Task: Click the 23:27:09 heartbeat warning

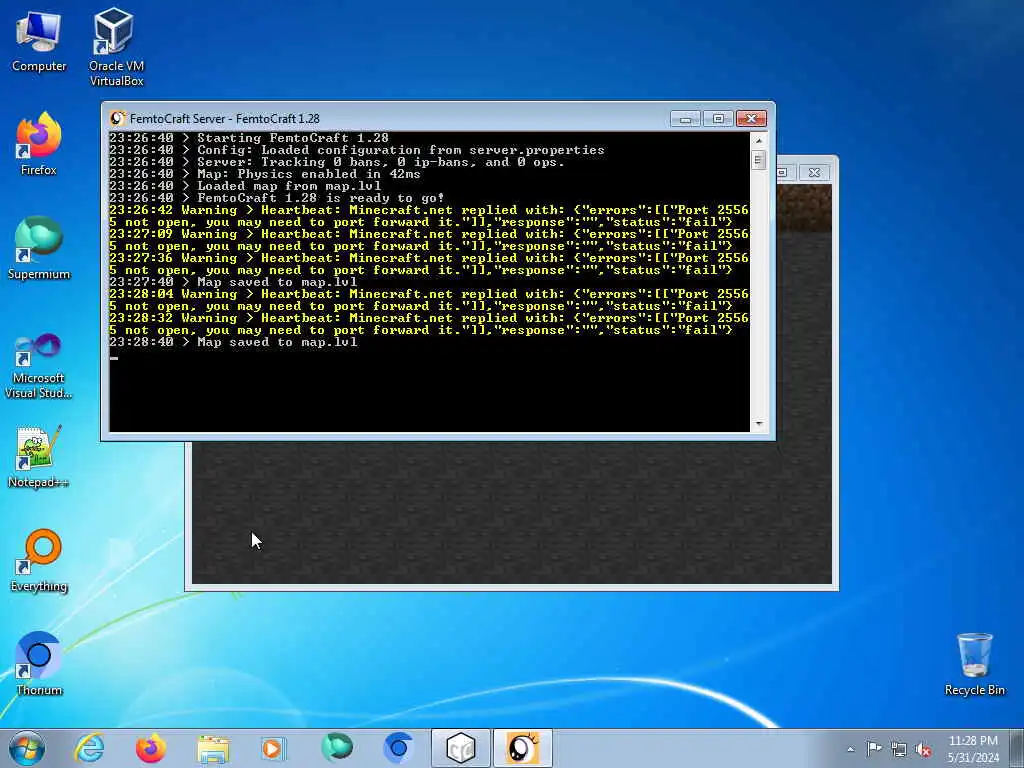Action: 428,240
